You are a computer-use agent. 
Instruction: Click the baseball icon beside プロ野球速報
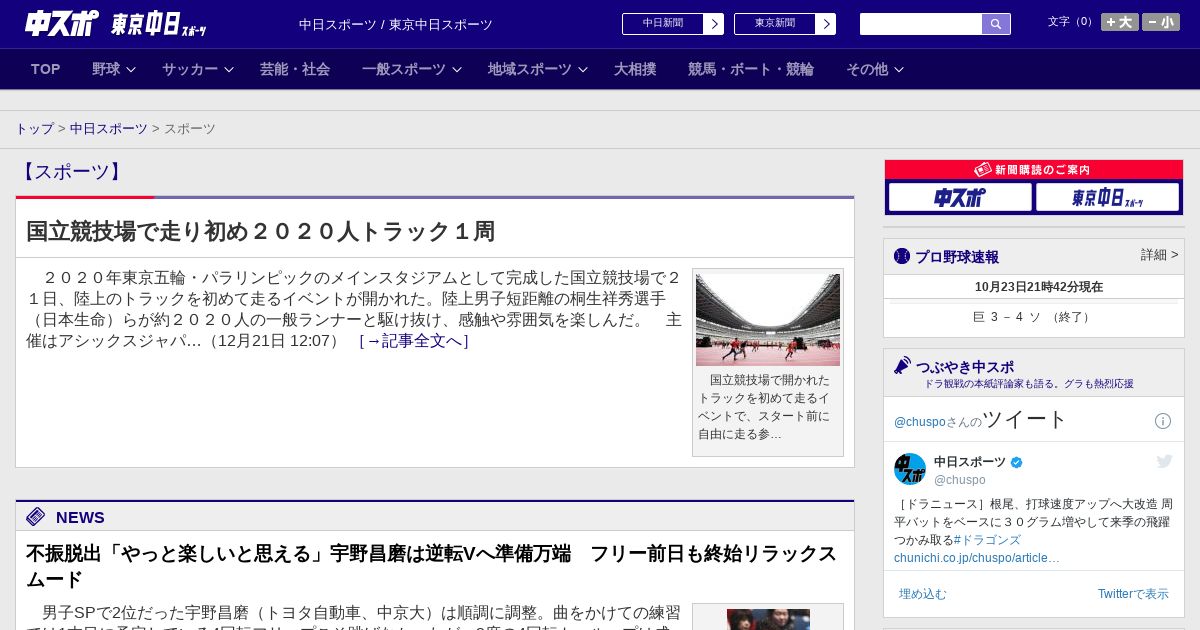pos(902,256)
